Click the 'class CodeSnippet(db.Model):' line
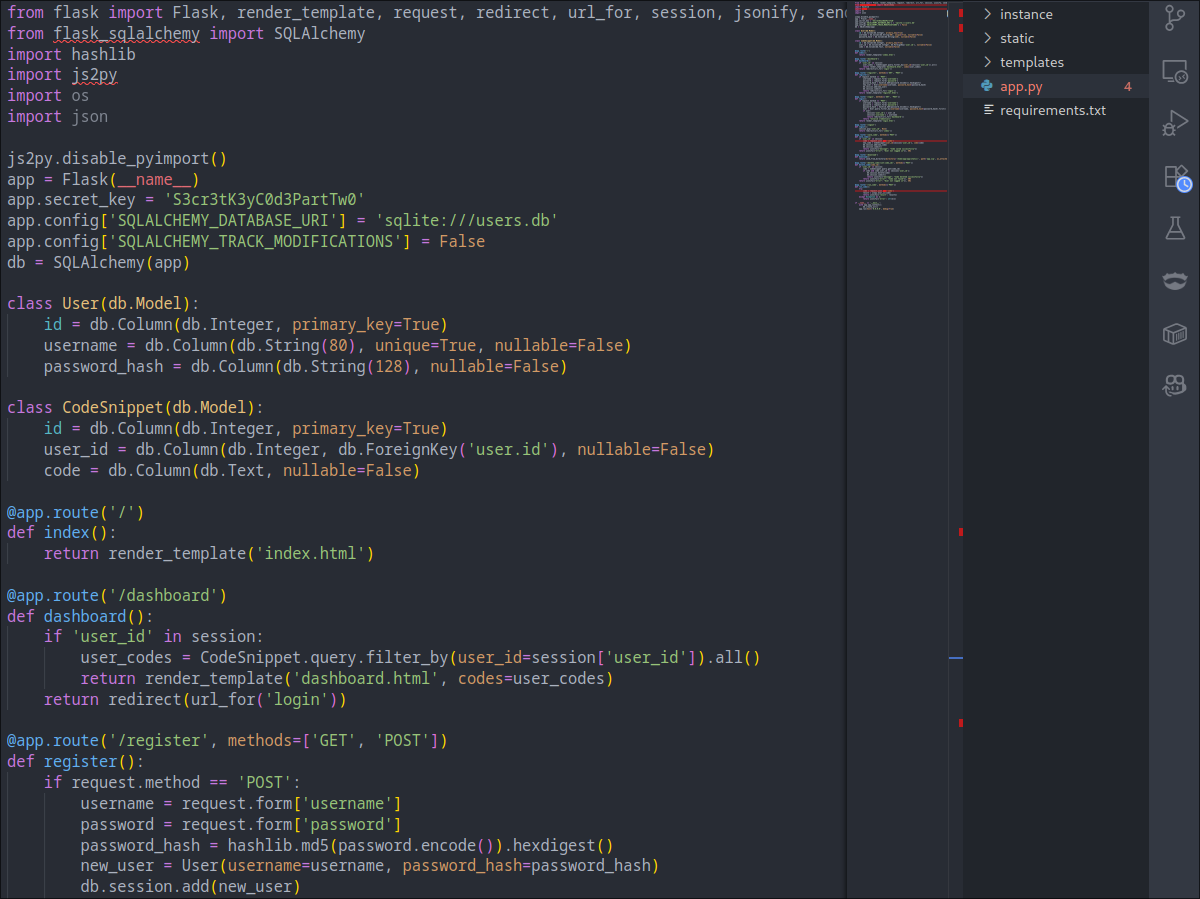This screenshot has width=1200, height=899. (x=135, y=408)
